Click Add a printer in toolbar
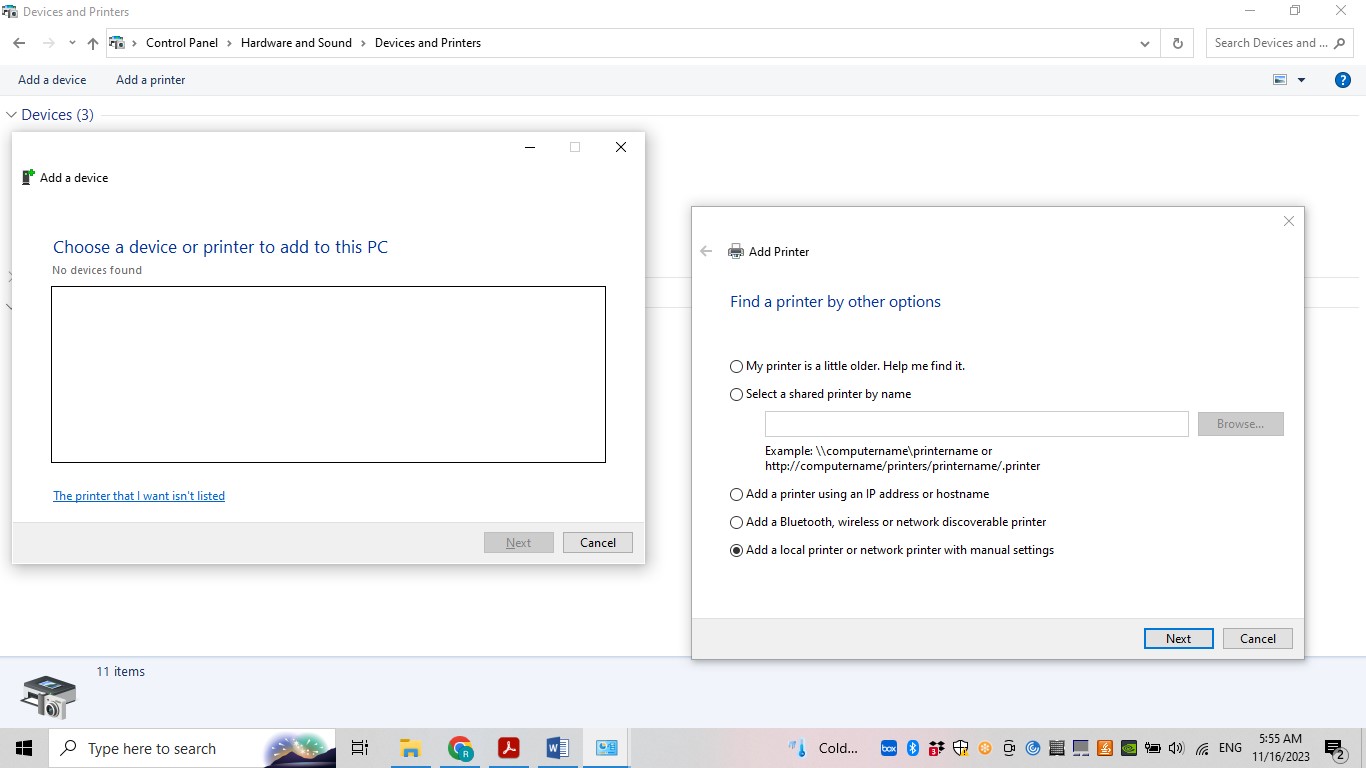 [x=151, y=80]
